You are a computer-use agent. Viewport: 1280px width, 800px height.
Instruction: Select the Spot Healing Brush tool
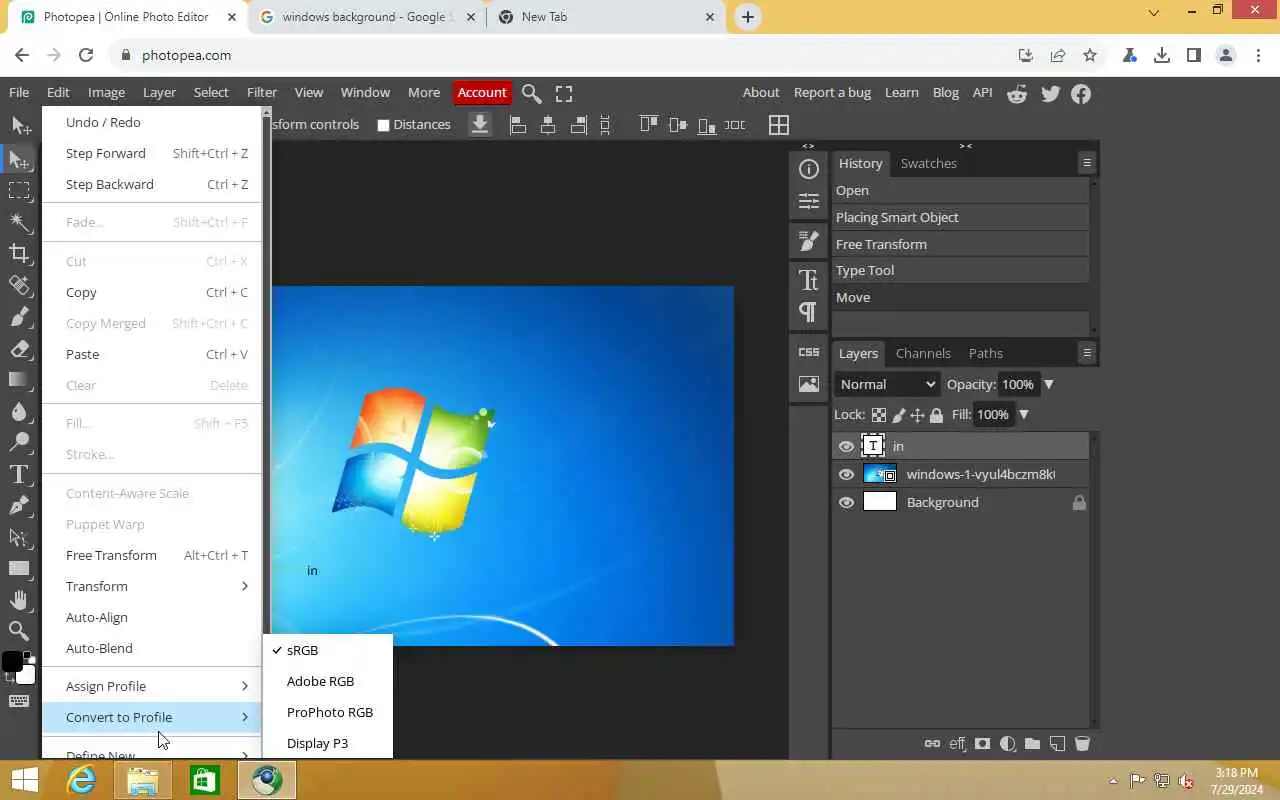click(19, 285)
